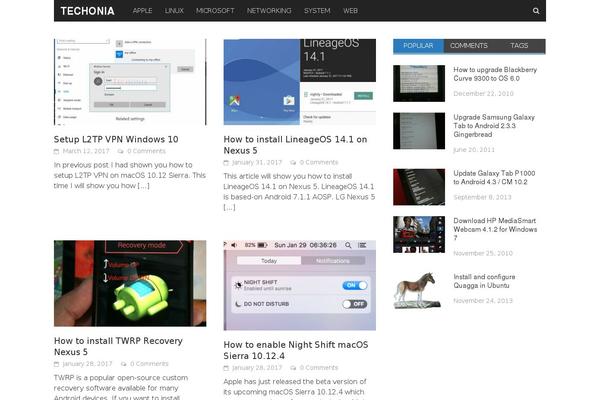Click the TECHONIA site logo
The width and height of the screenshot is (600, 400).
point(87,11)
